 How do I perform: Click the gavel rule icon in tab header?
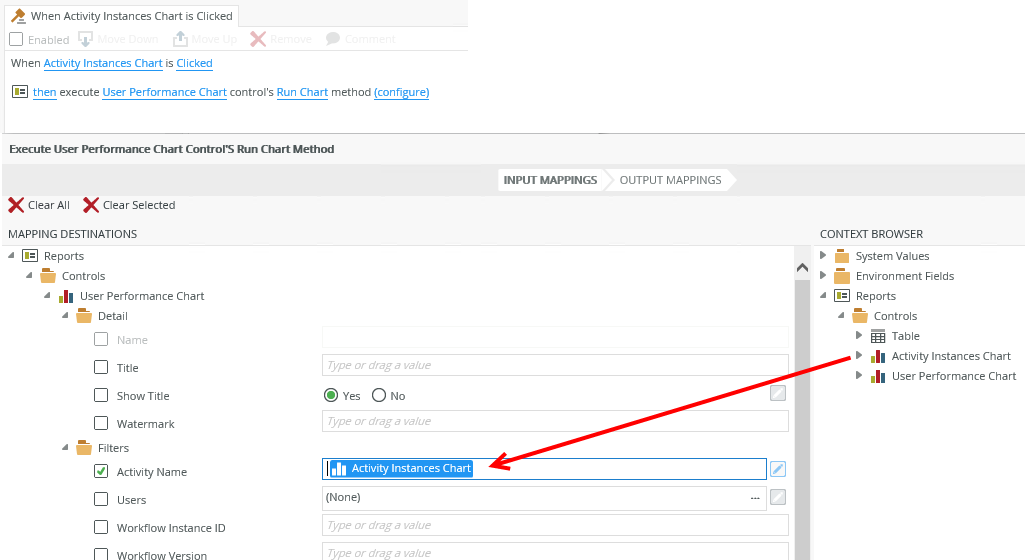tap(18, 16)
